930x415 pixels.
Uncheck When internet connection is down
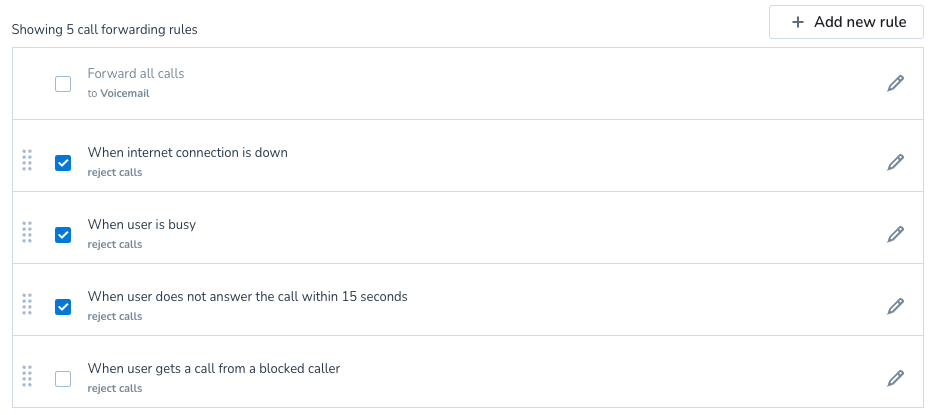[63, 162]
